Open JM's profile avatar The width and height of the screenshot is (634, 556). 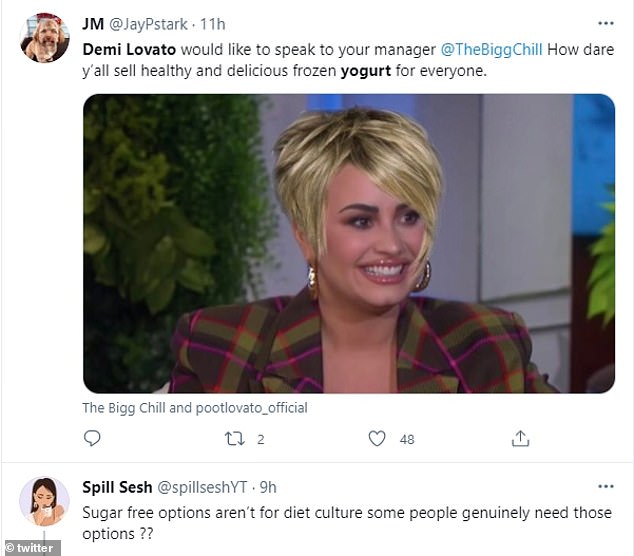45,38
